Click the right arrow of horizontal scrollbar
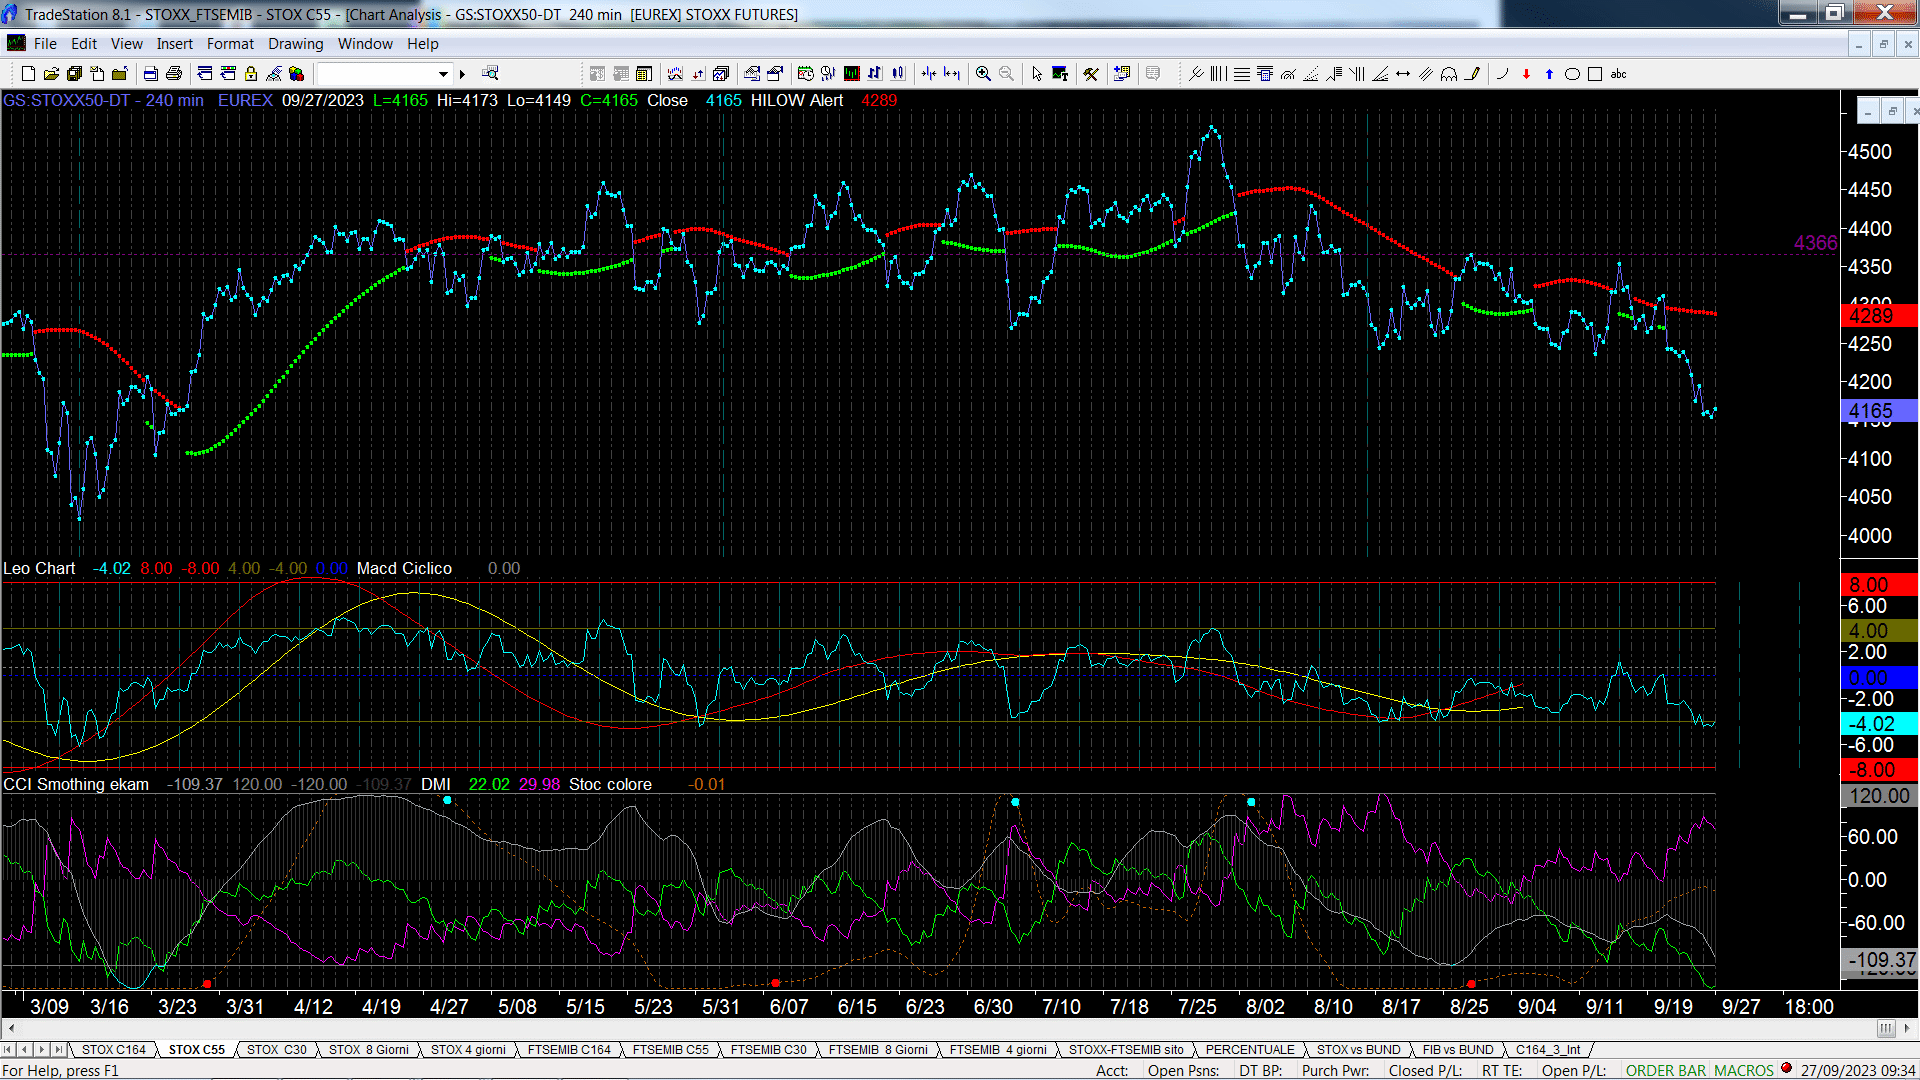The width and height of the screenshot is (1920, 1080). (1907, 1029)
